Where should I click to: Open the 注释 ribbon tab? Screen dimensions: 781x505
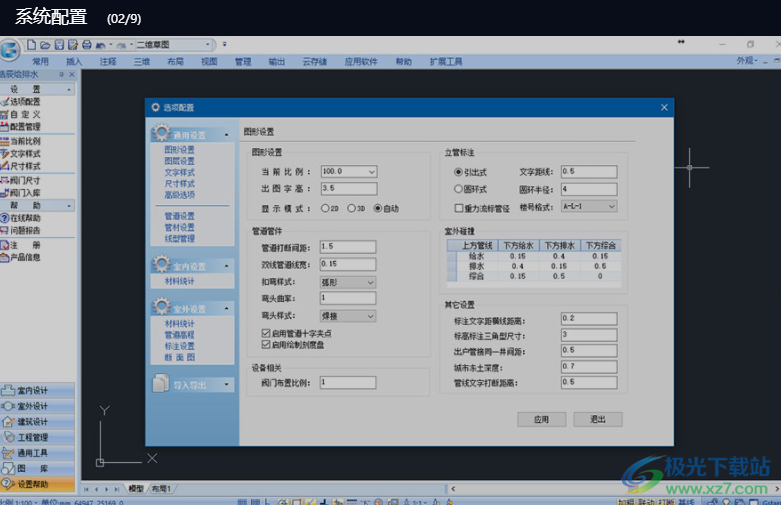108,62
